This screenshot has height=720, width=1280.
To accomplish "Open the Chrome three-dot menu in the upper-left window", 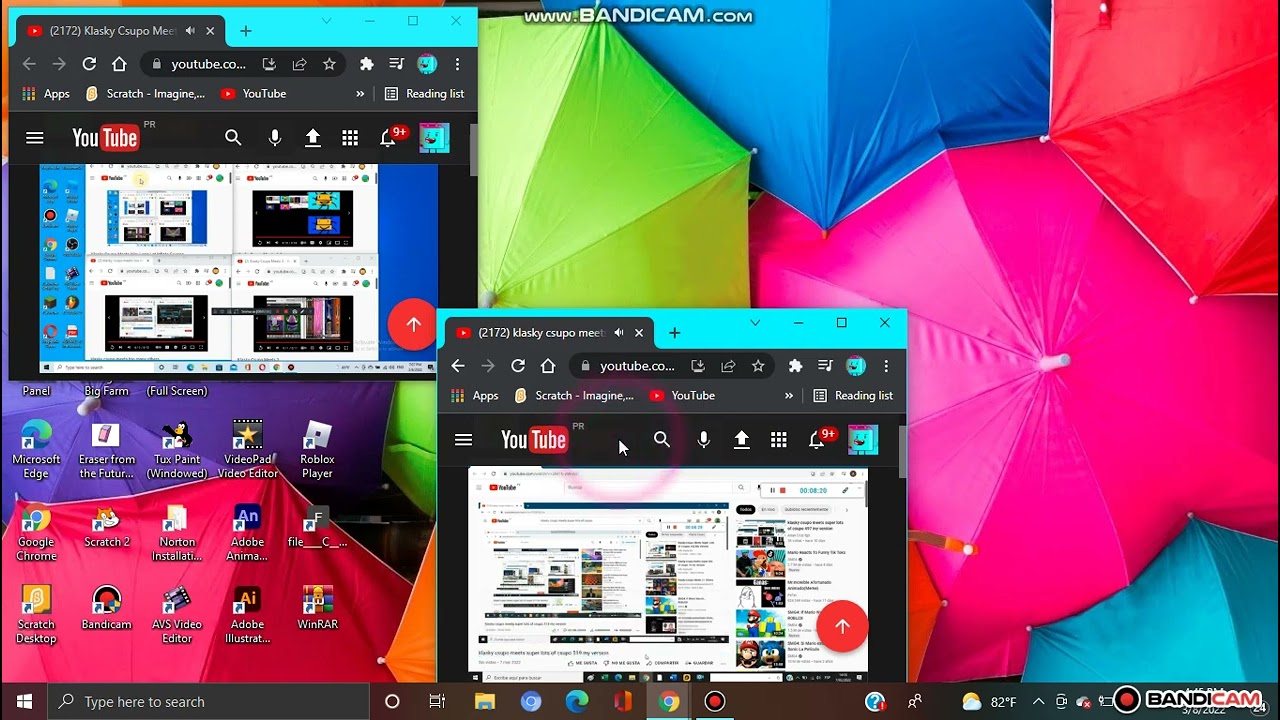I will [x=457, y=64].
